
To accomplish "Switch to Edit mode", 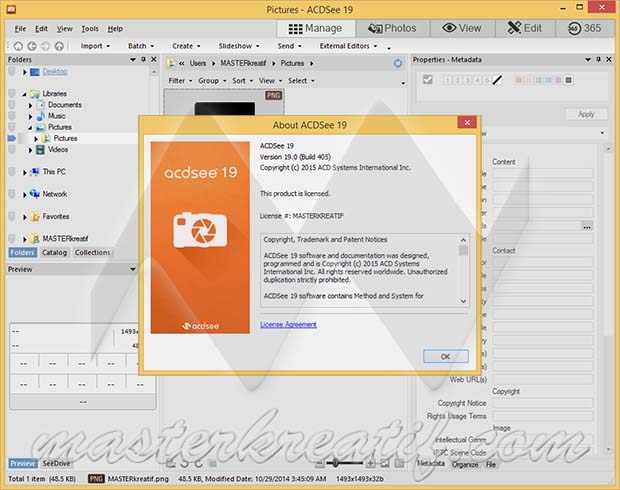I will (x=525, y=28).
